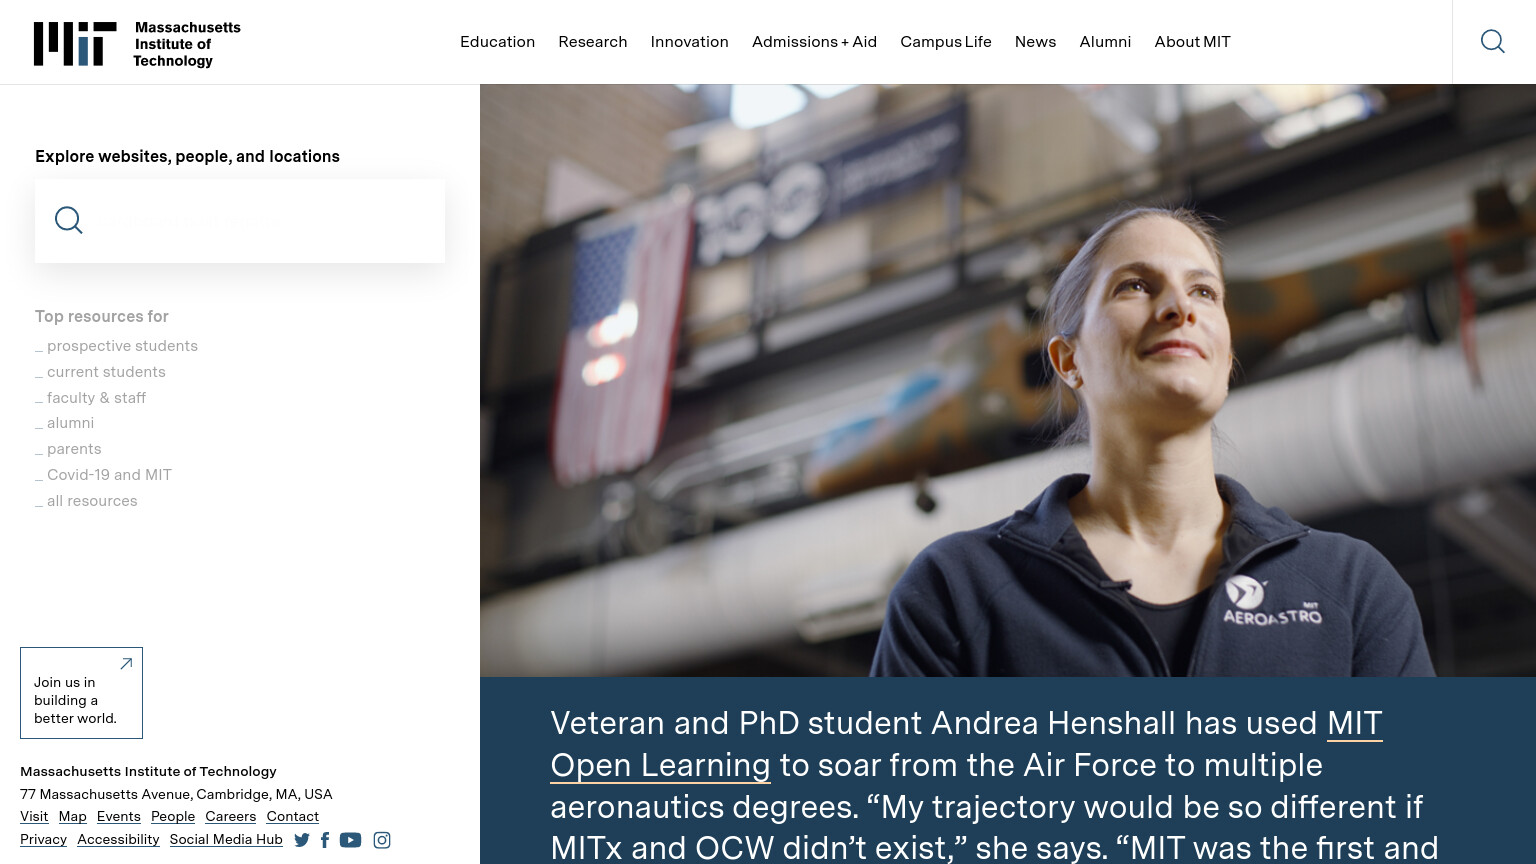Open the Admissions + Aid menu
Viewport: 1536px width, 864px height.
814,42
